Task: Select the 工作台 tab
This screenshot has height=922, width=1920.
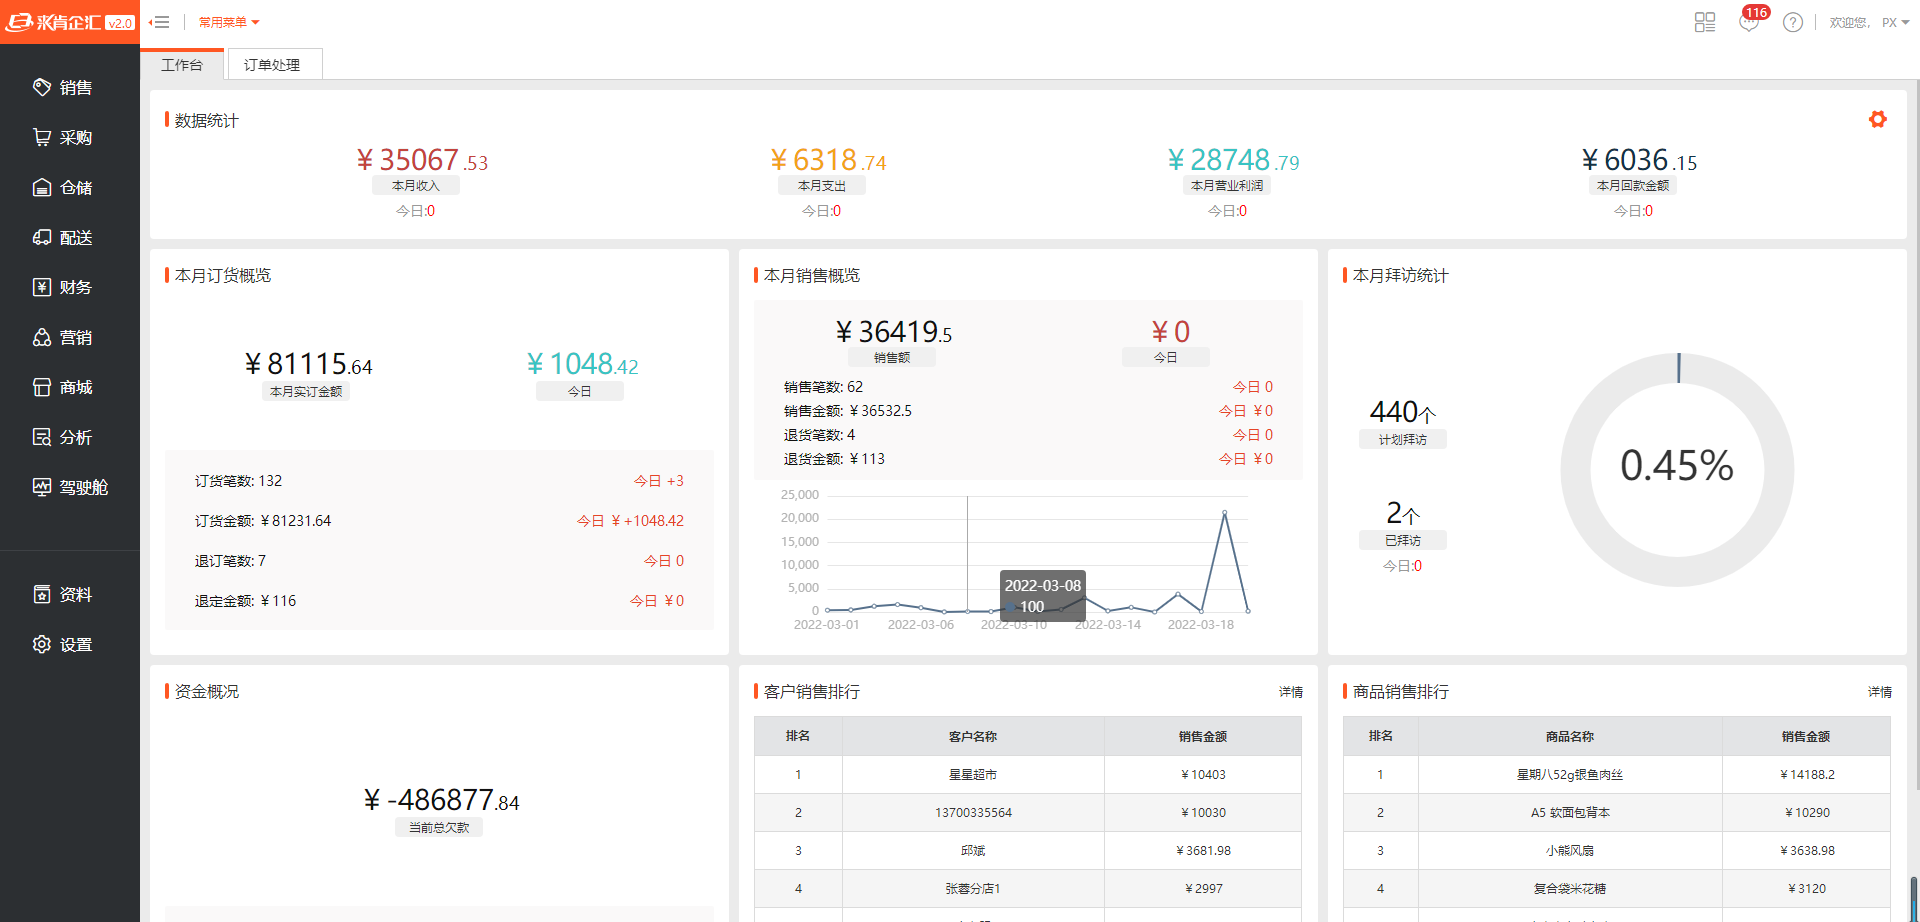Action: coord(182,65)
